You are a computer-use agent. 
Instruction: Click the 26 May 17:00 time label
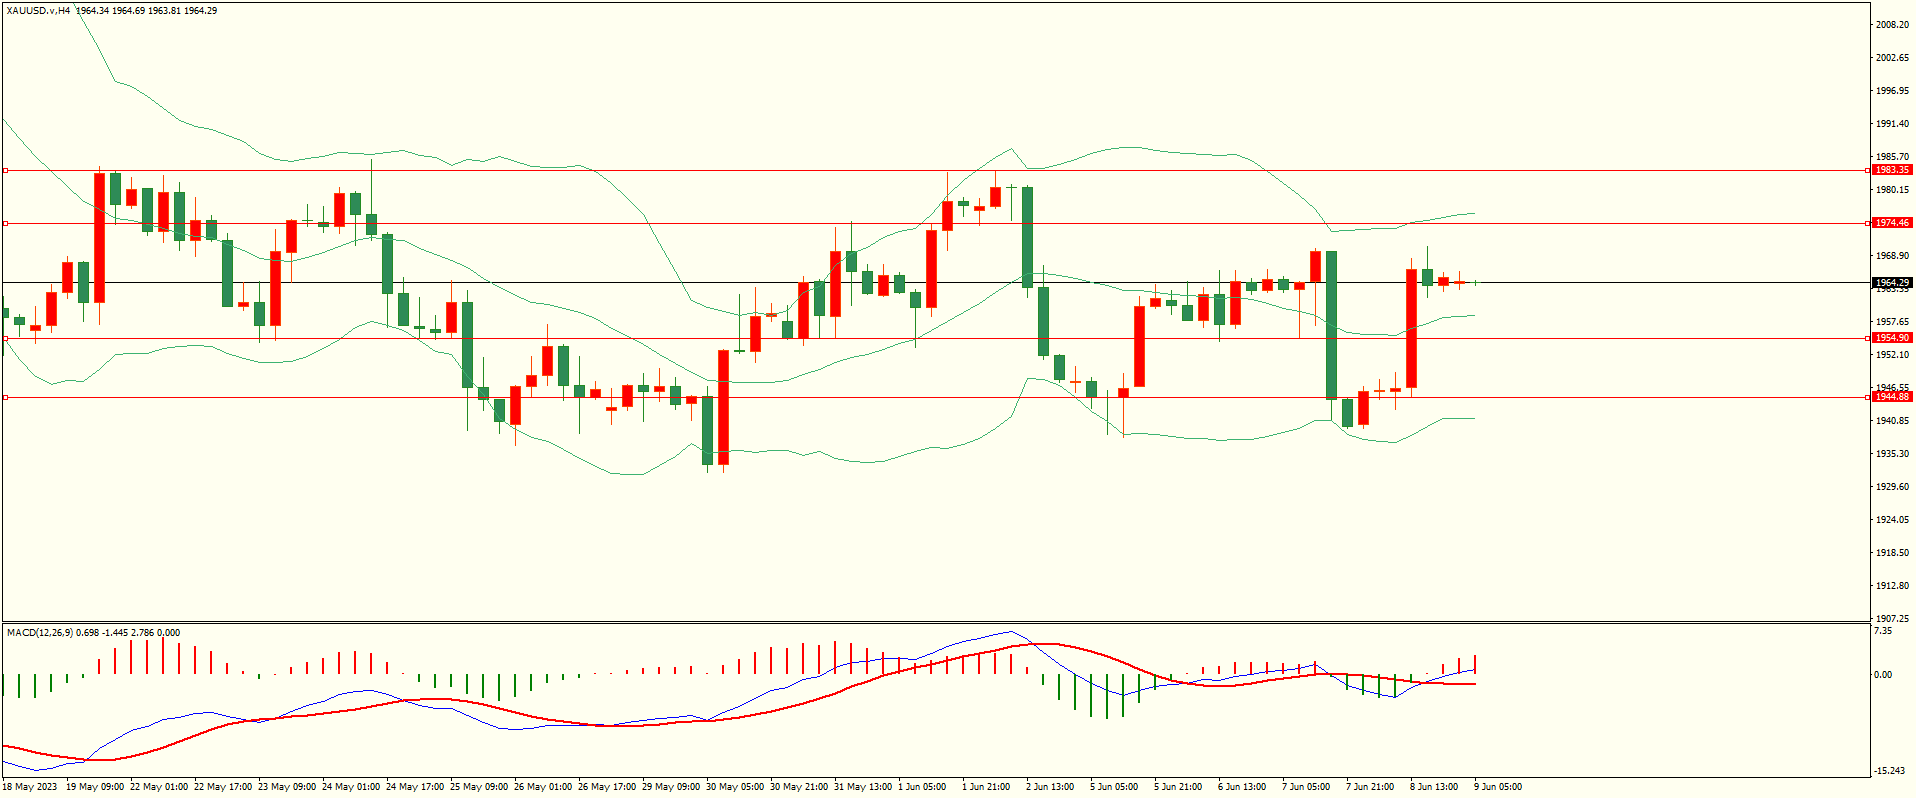coord(607,787)
